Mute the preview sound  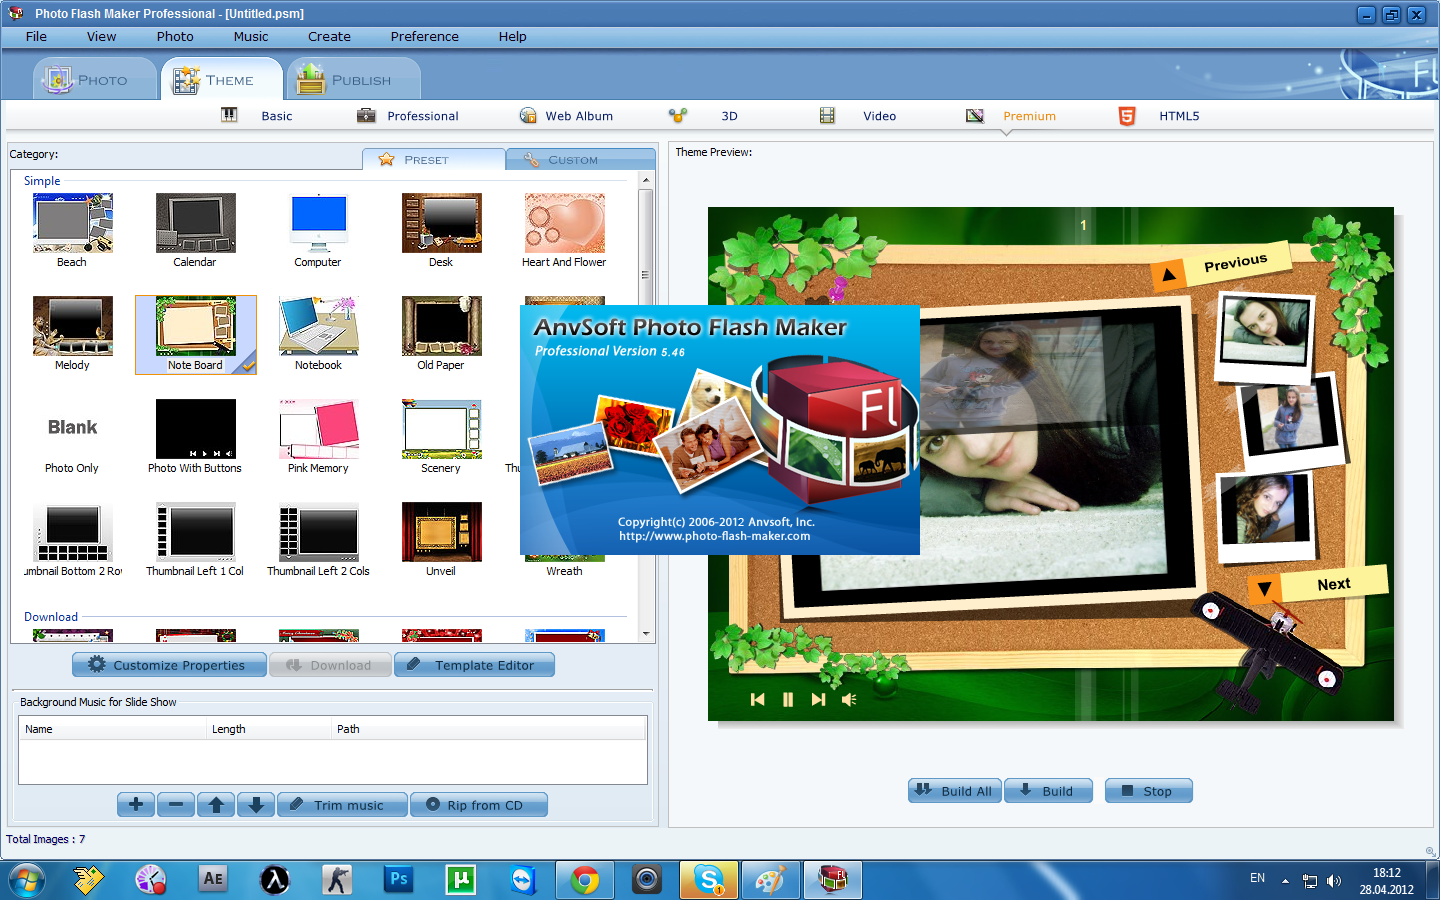tap(849, 700)
